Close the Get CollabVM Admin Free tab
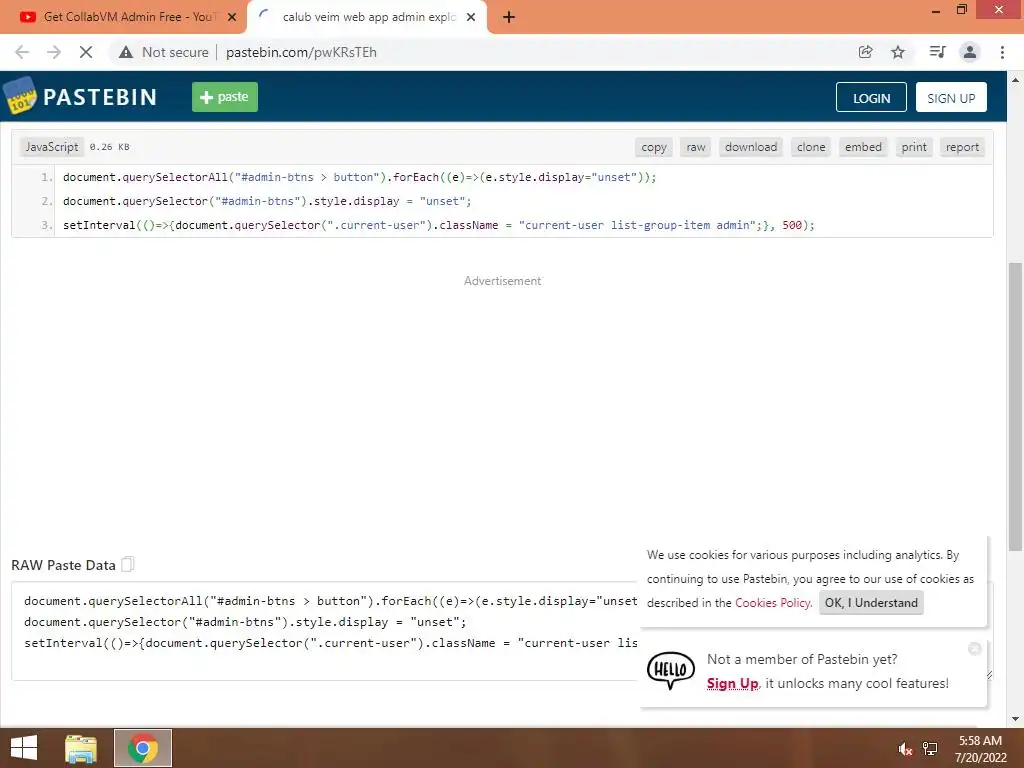 click(232, 18)
